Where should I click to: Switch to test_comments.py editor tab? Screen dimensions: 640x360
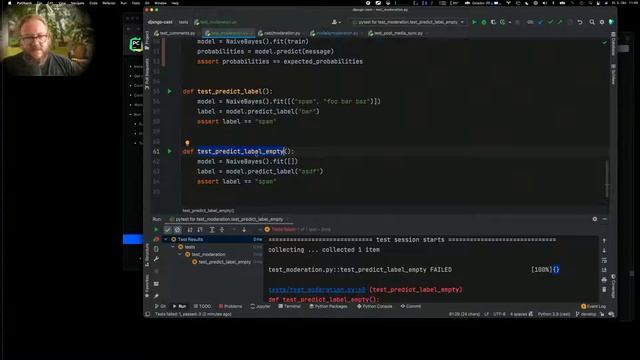(174, 33)
